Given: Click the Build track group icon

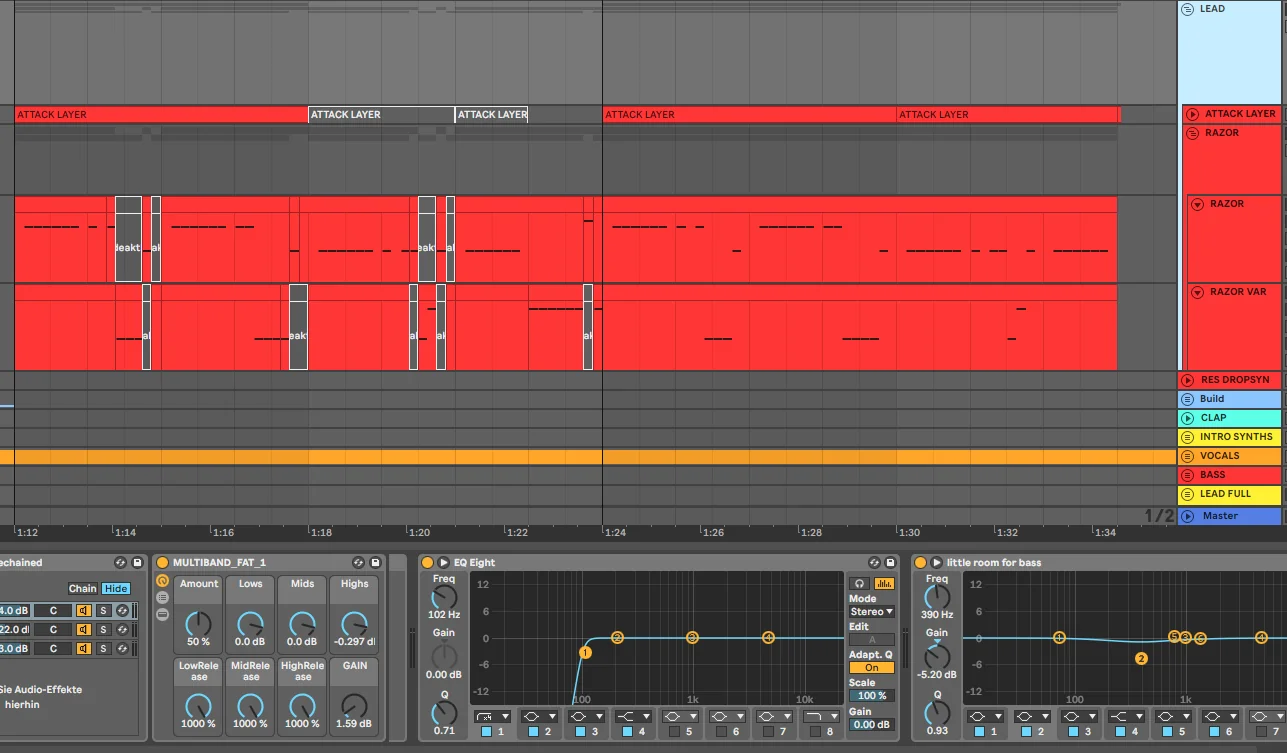Looking at the screenshot, I should coord(1187,399).
